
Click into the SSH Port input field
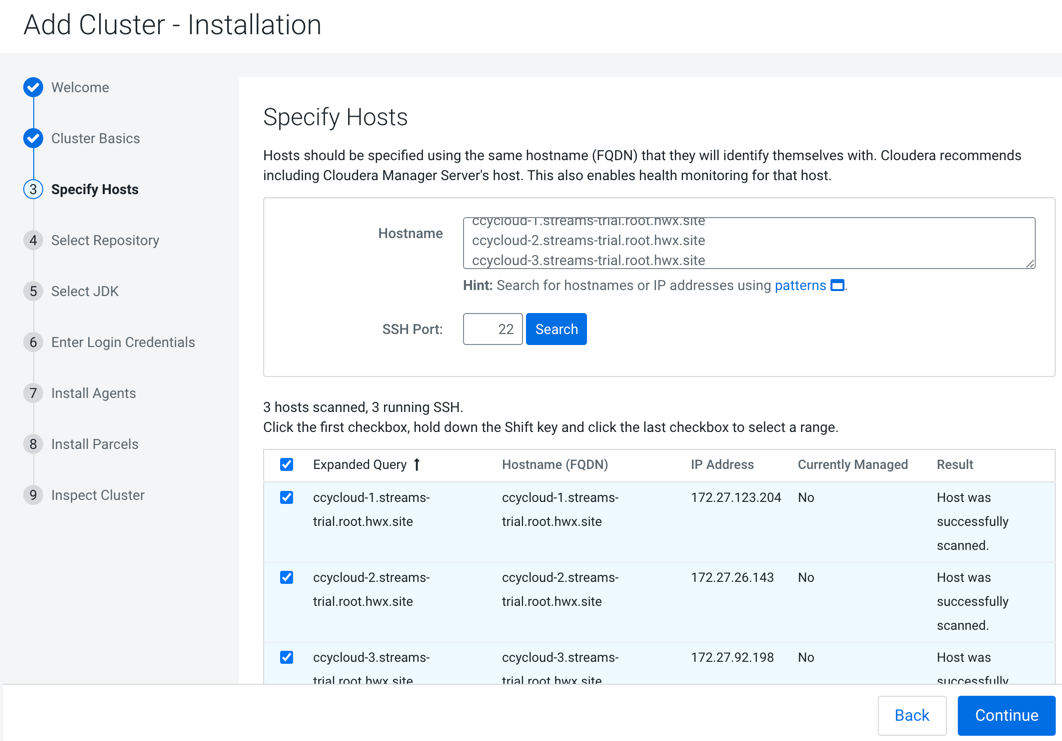click(x=493, y=329)
